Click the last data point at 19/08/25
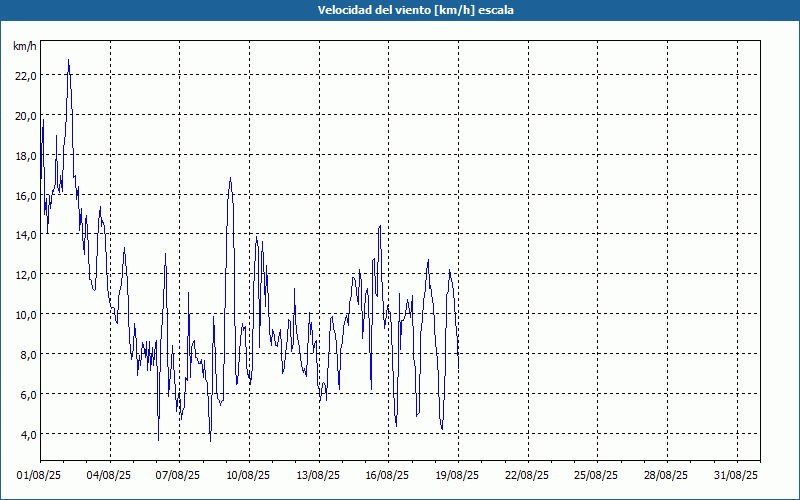Viewport: 800px width, 500px height. tap(459, 367)
